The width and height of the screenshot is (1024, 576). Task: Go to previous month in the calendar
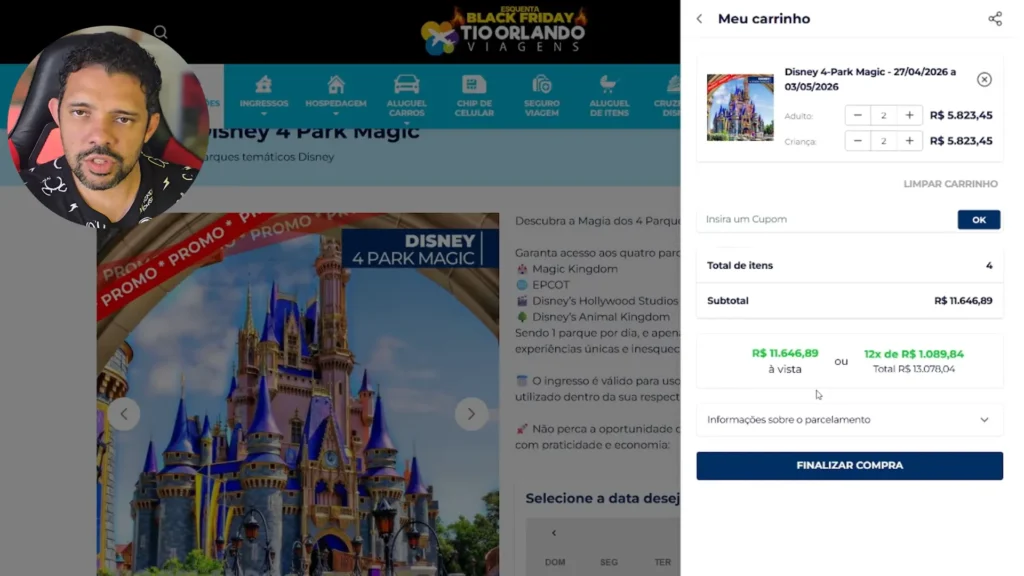click(x=554, y=534)
